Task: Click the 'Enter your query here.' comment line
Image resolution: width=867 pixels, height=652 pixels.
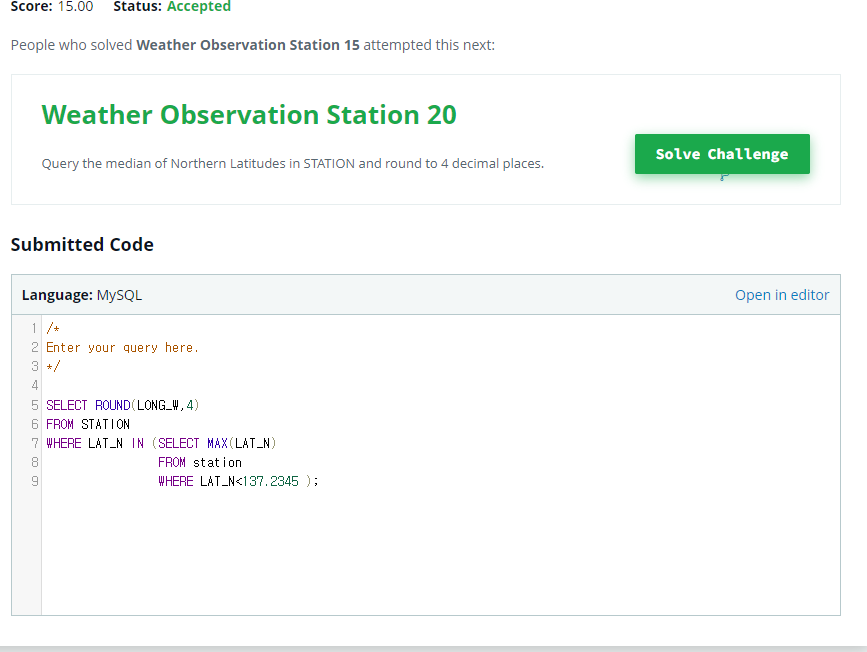Action: coord(122,348)
